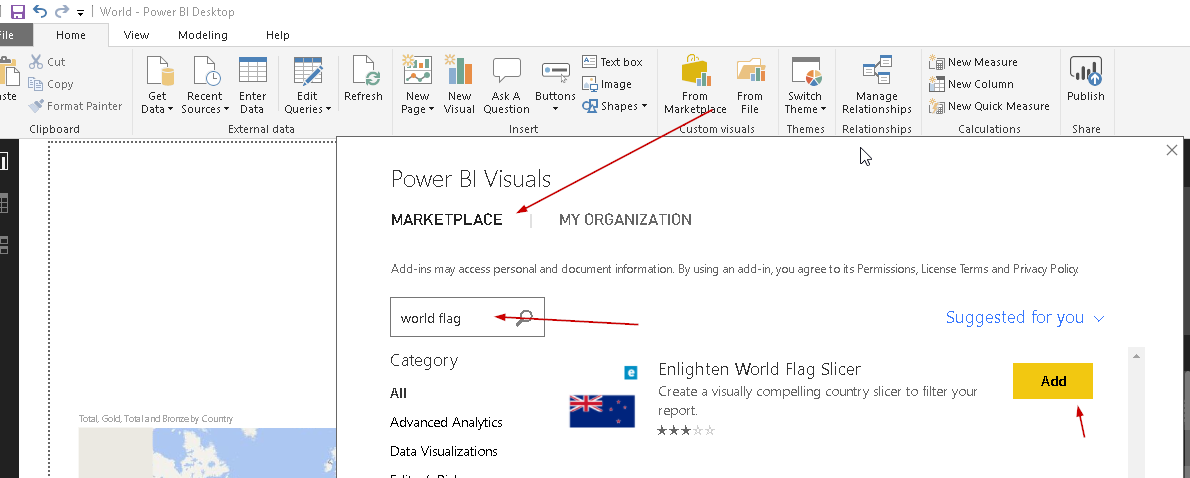Viewport: 1190px width, 478px height.
Task: Click New Column in Calculations
Action: (971, 84)
